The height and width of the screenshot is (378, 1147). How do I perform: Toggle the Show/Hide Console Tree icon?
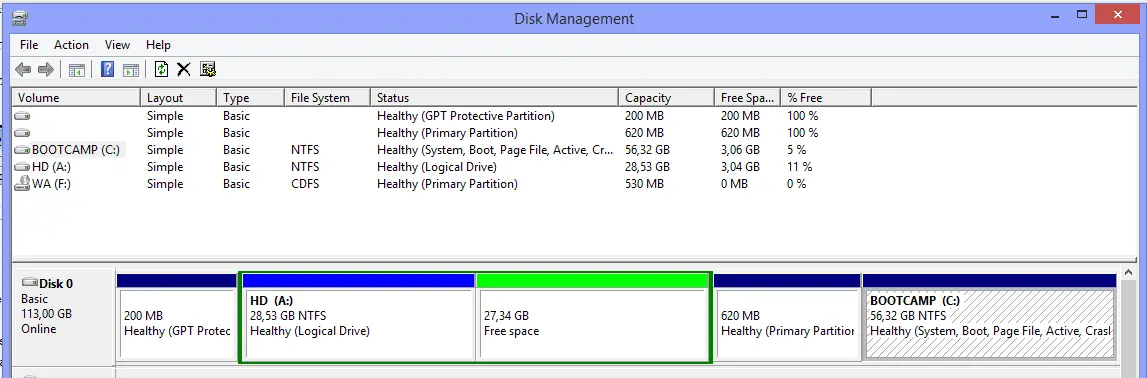click(x=77, y=70)
